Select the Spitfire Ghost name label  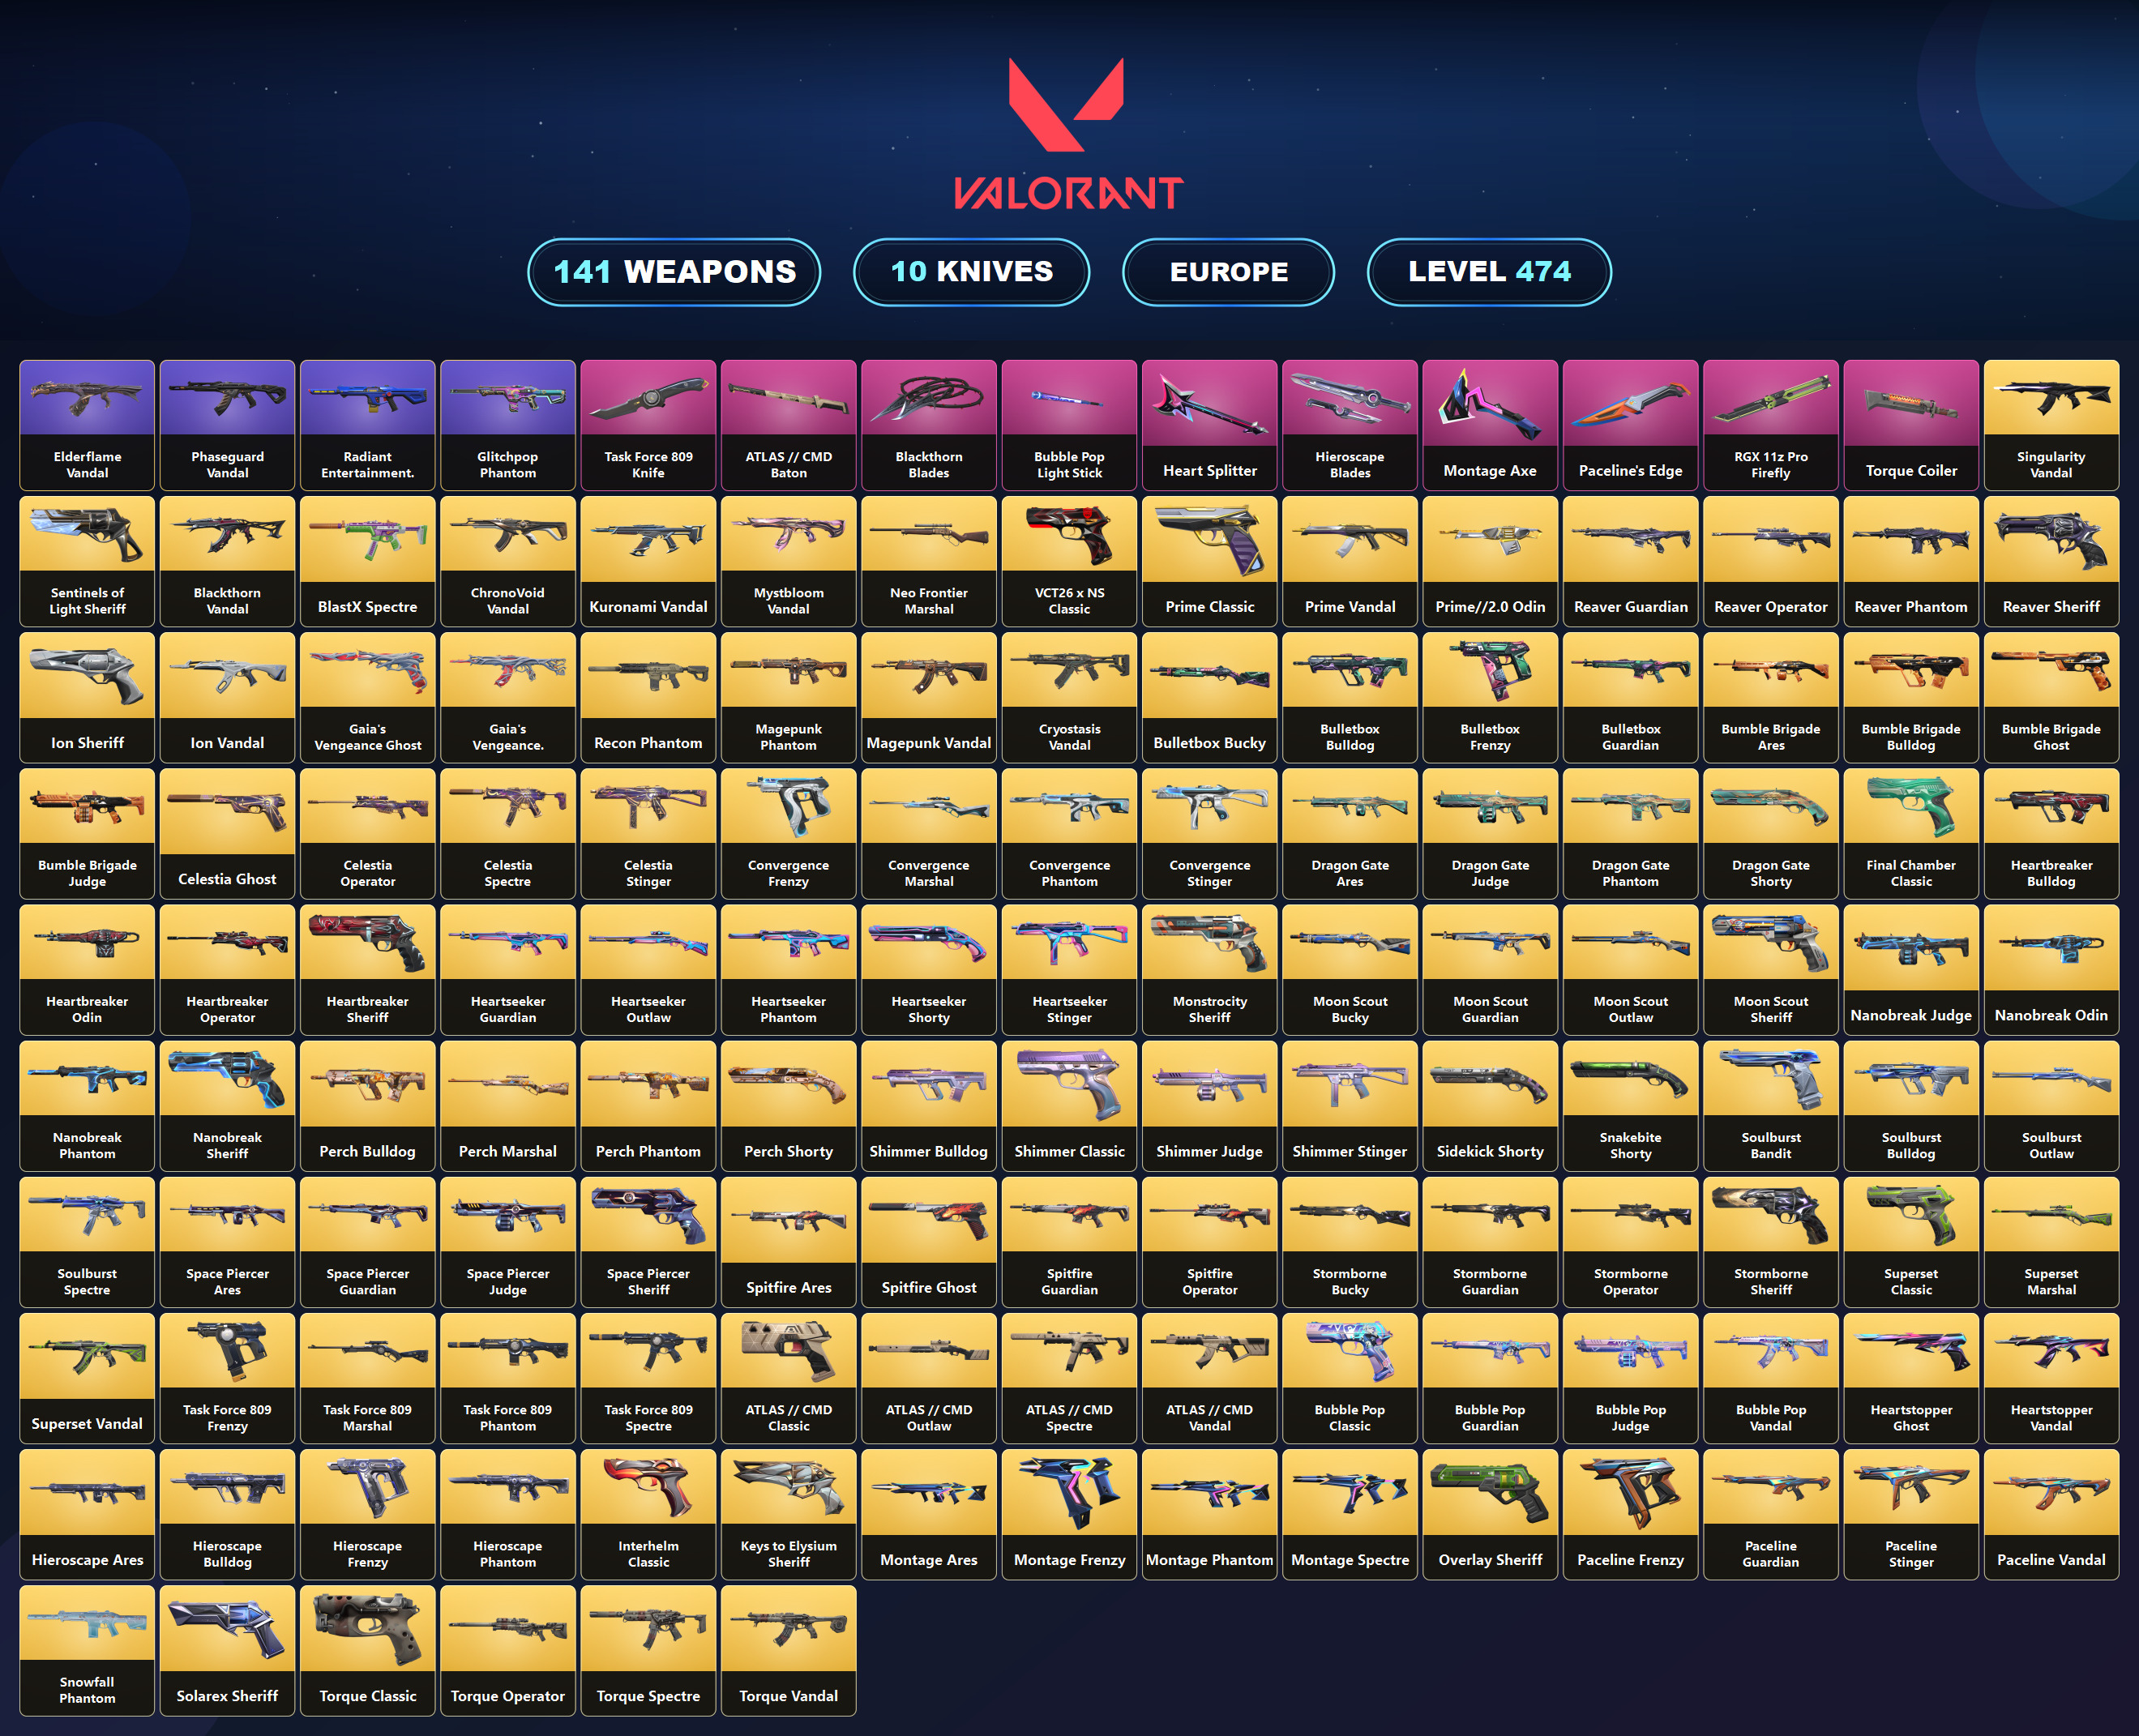(x=929, y=1288)
